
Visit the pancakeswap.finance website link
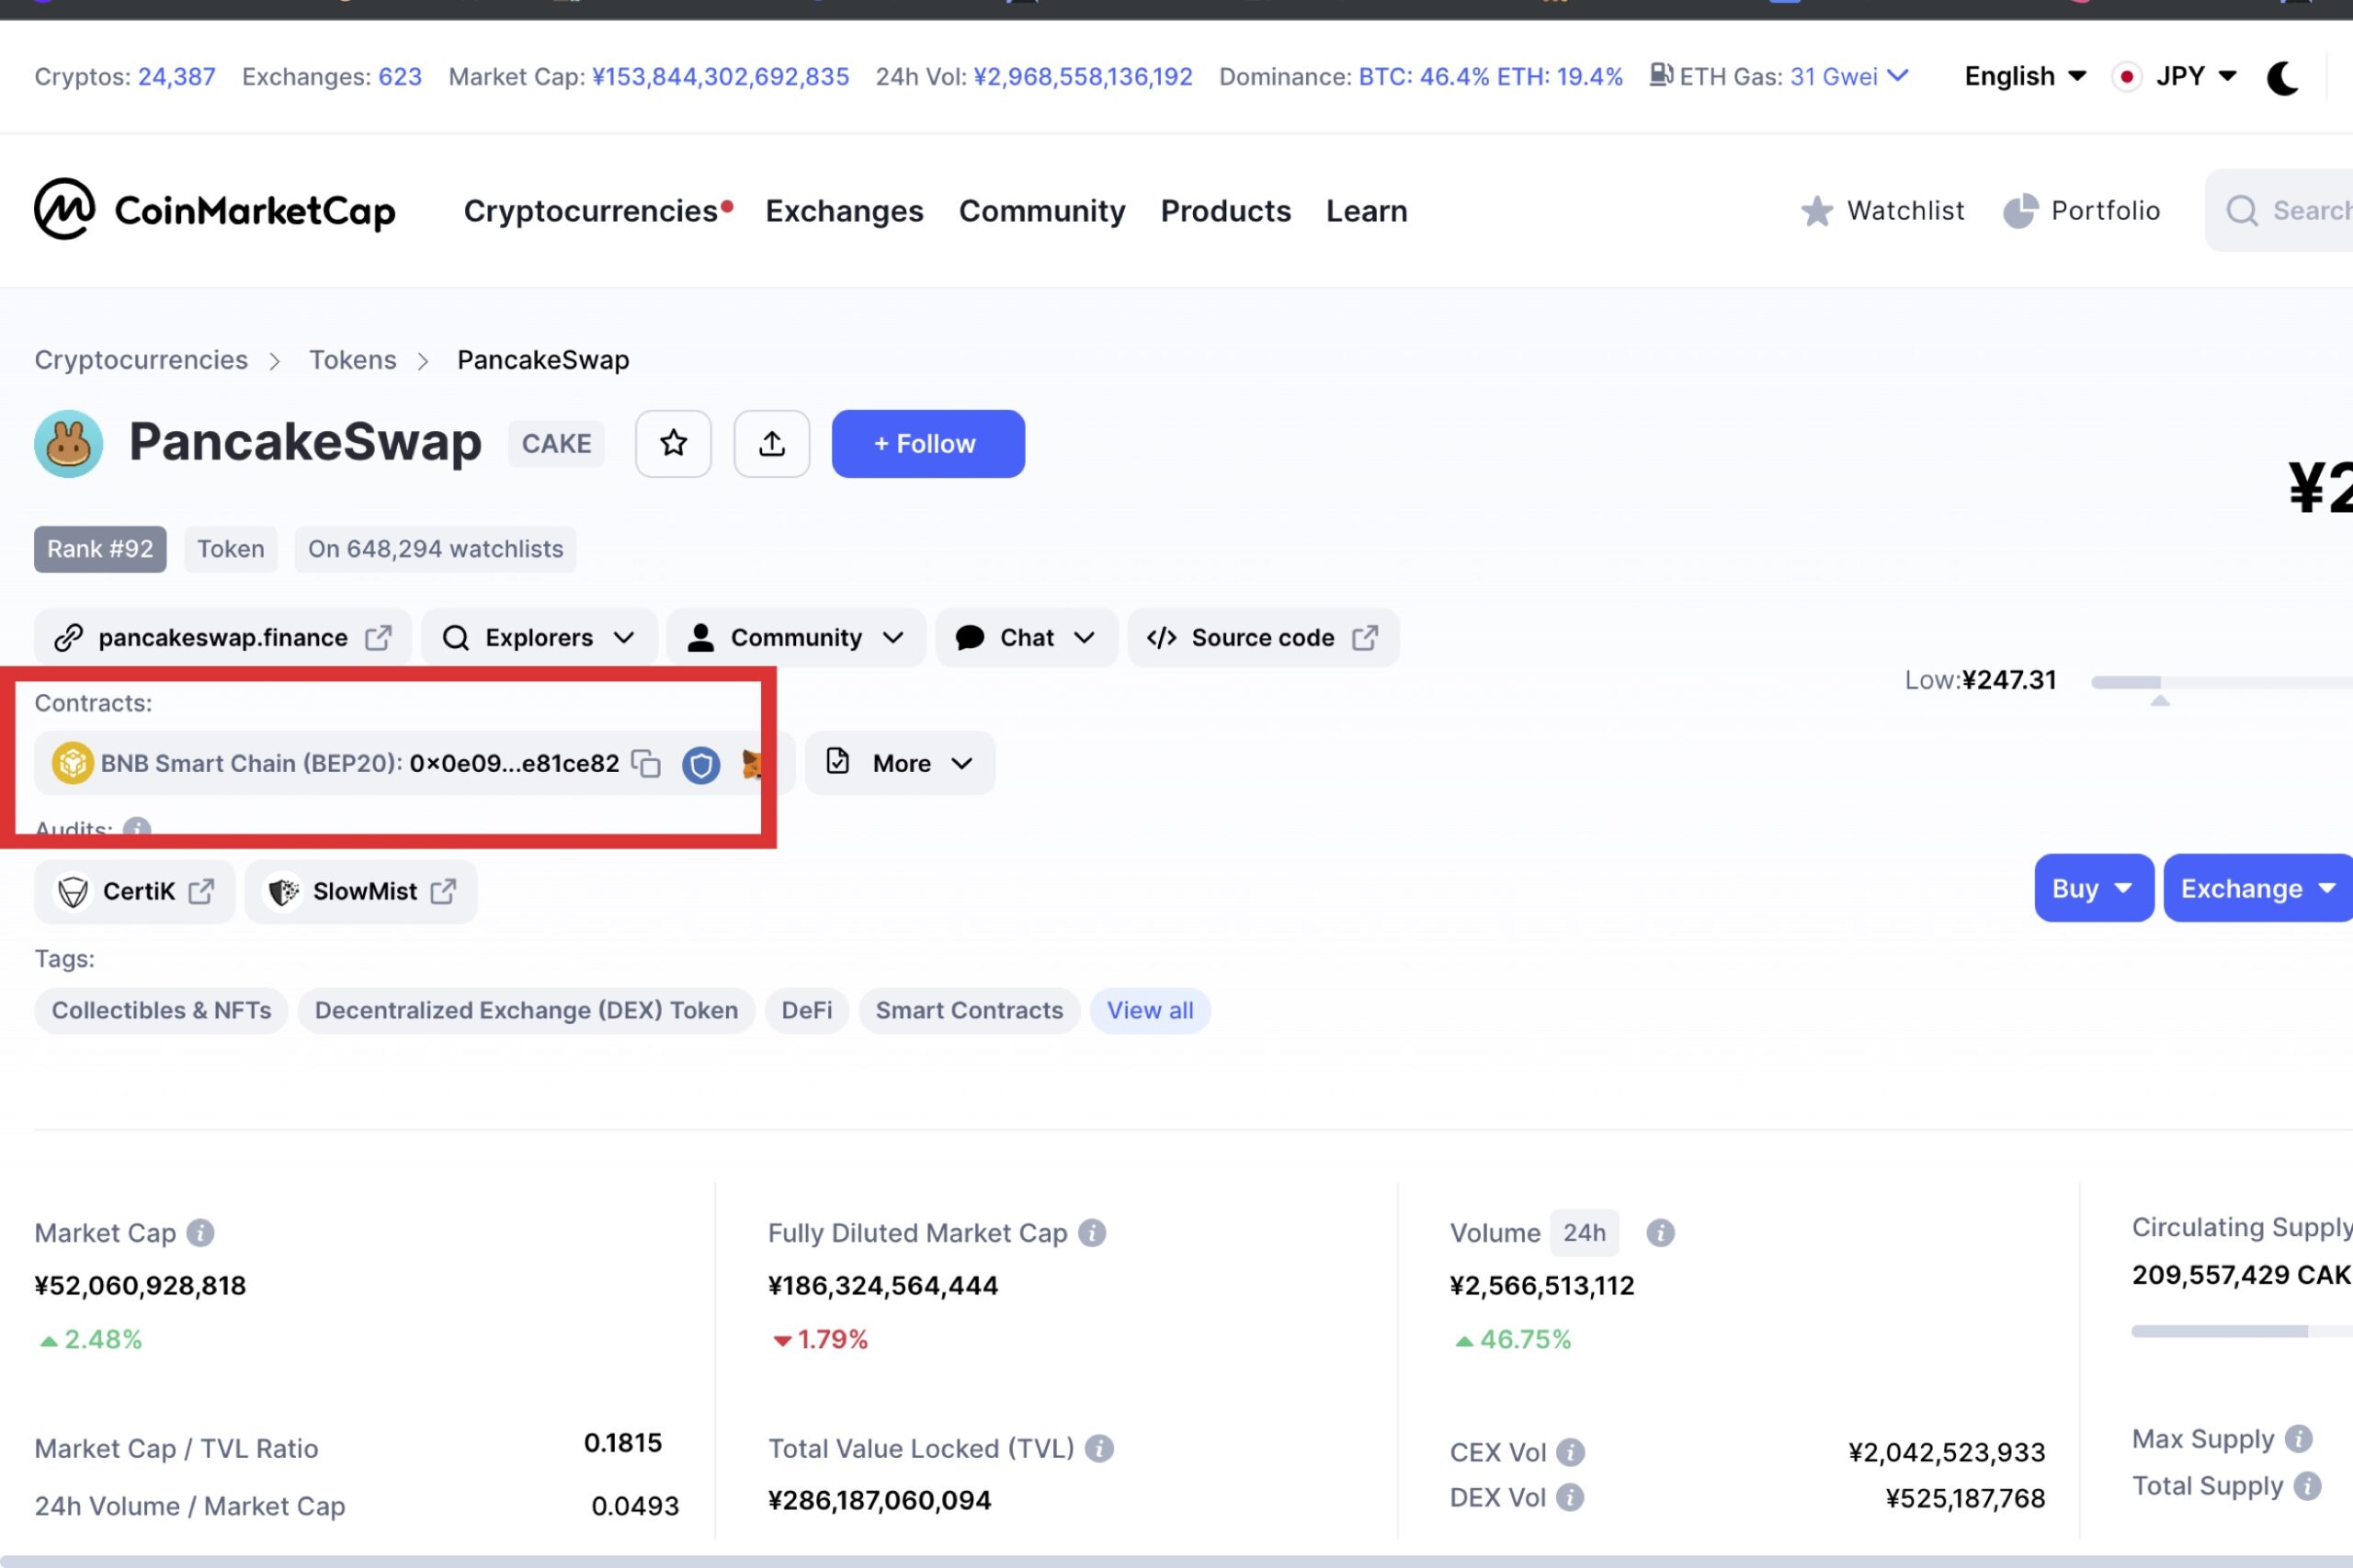pyautogui.click(x=222, y=637)
